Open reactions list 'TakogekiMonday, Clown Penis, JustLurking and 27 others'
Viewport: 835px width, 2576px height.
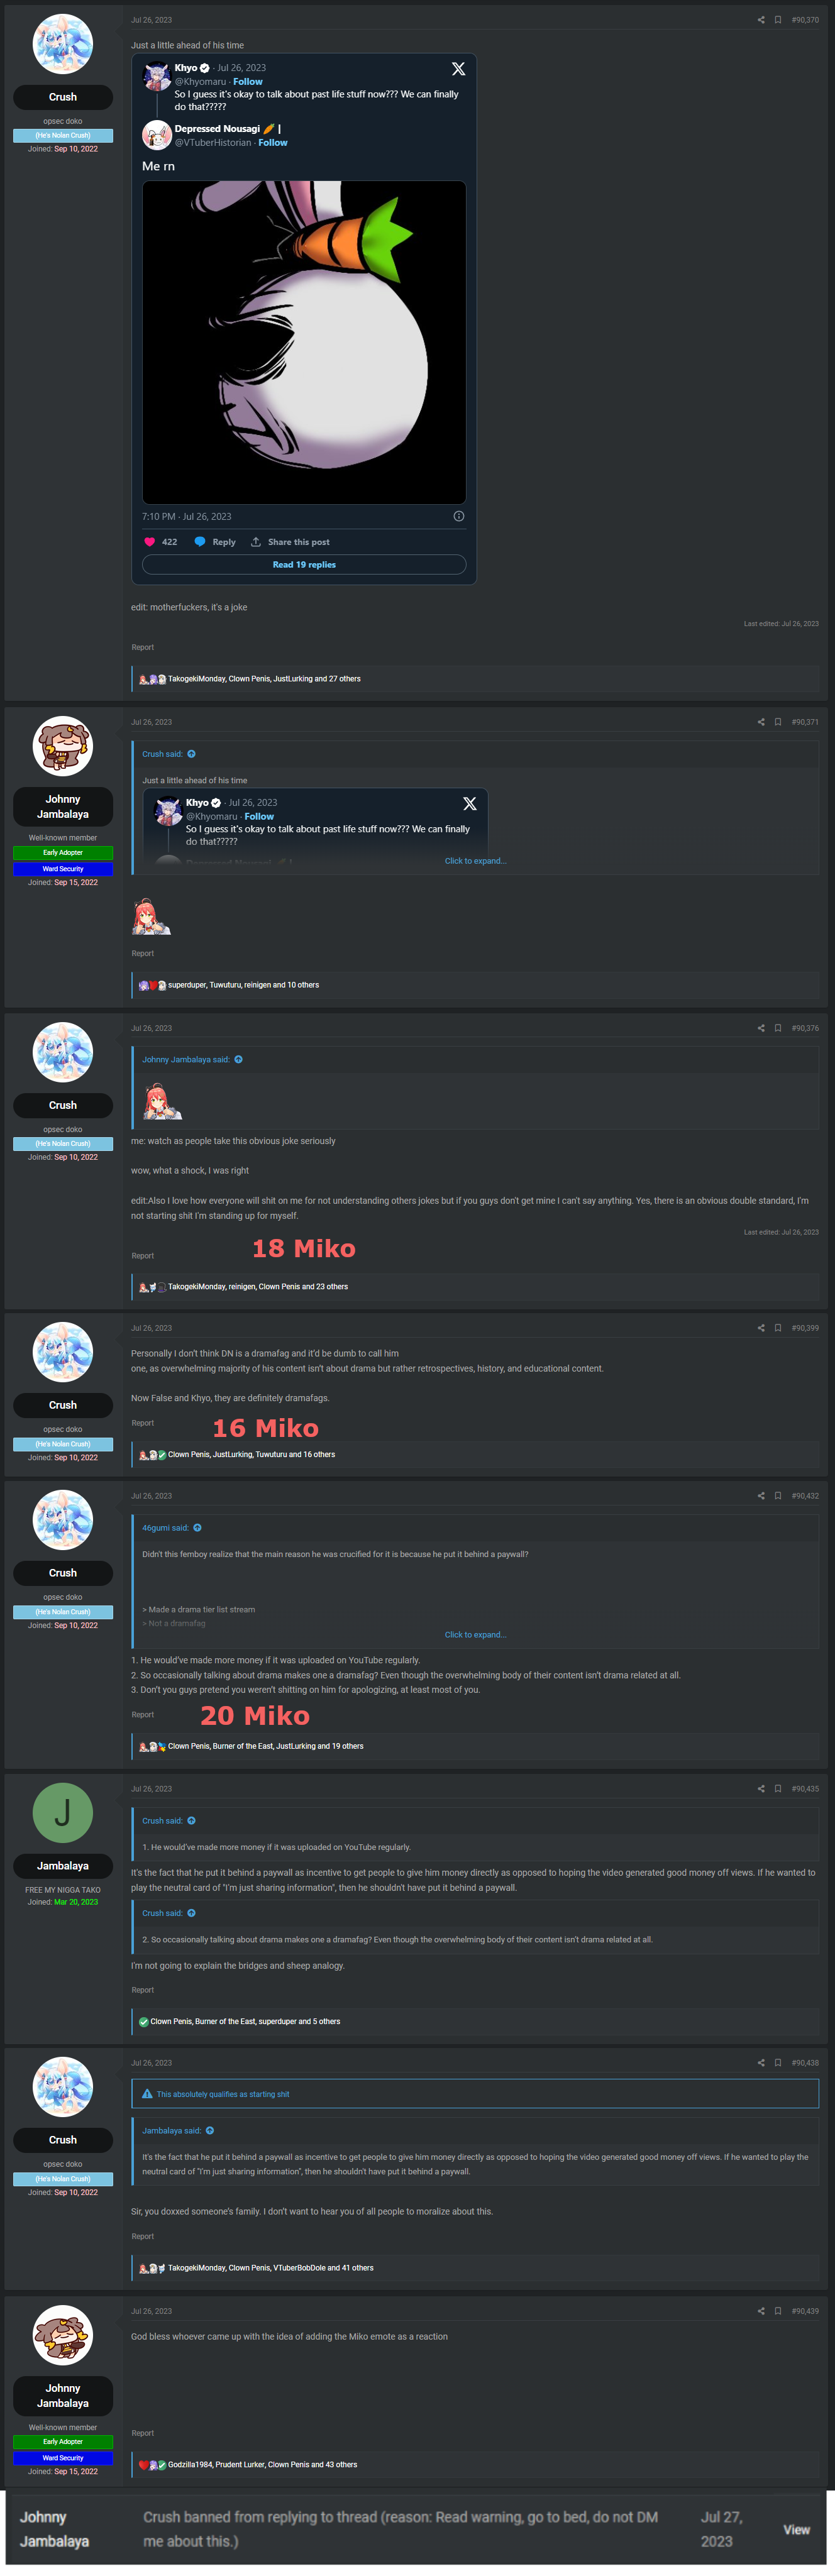[264, 679]
